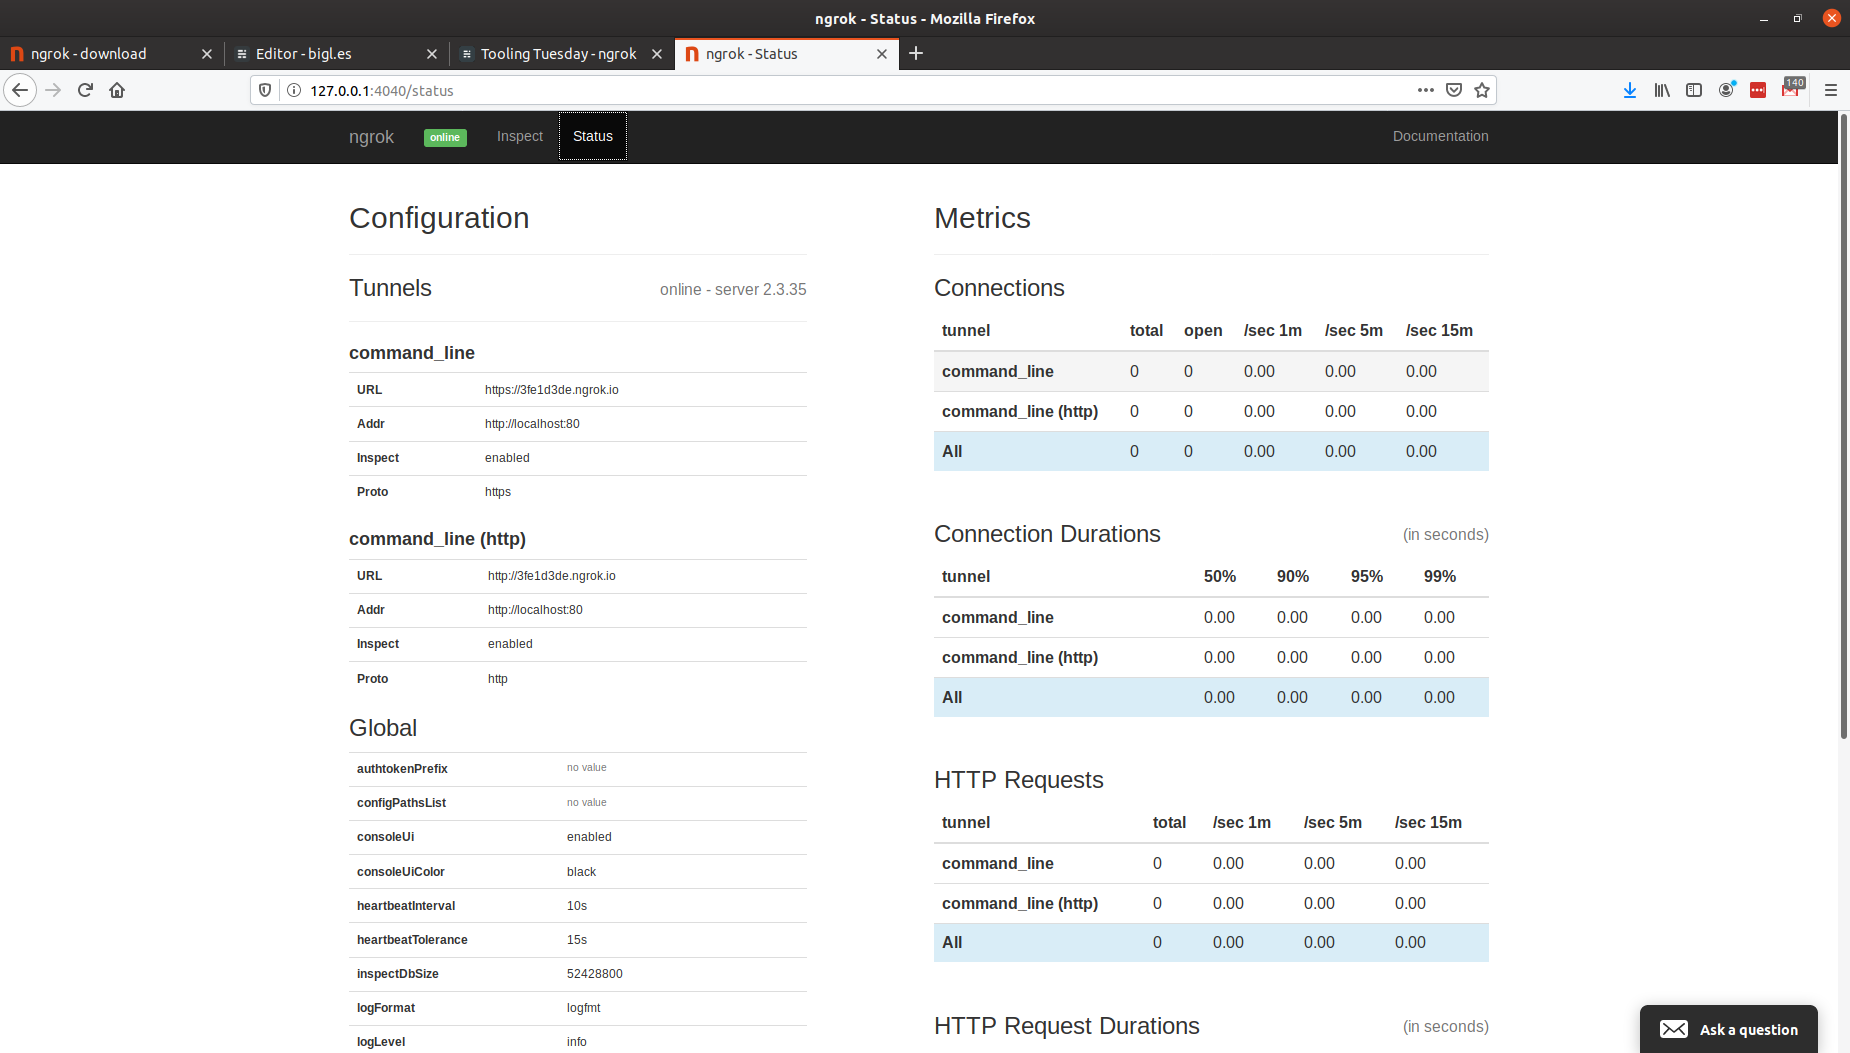This screenshot has width=1850, height=1053.
Task: Open the Gmail extension showing 140
Action: 1791,88
